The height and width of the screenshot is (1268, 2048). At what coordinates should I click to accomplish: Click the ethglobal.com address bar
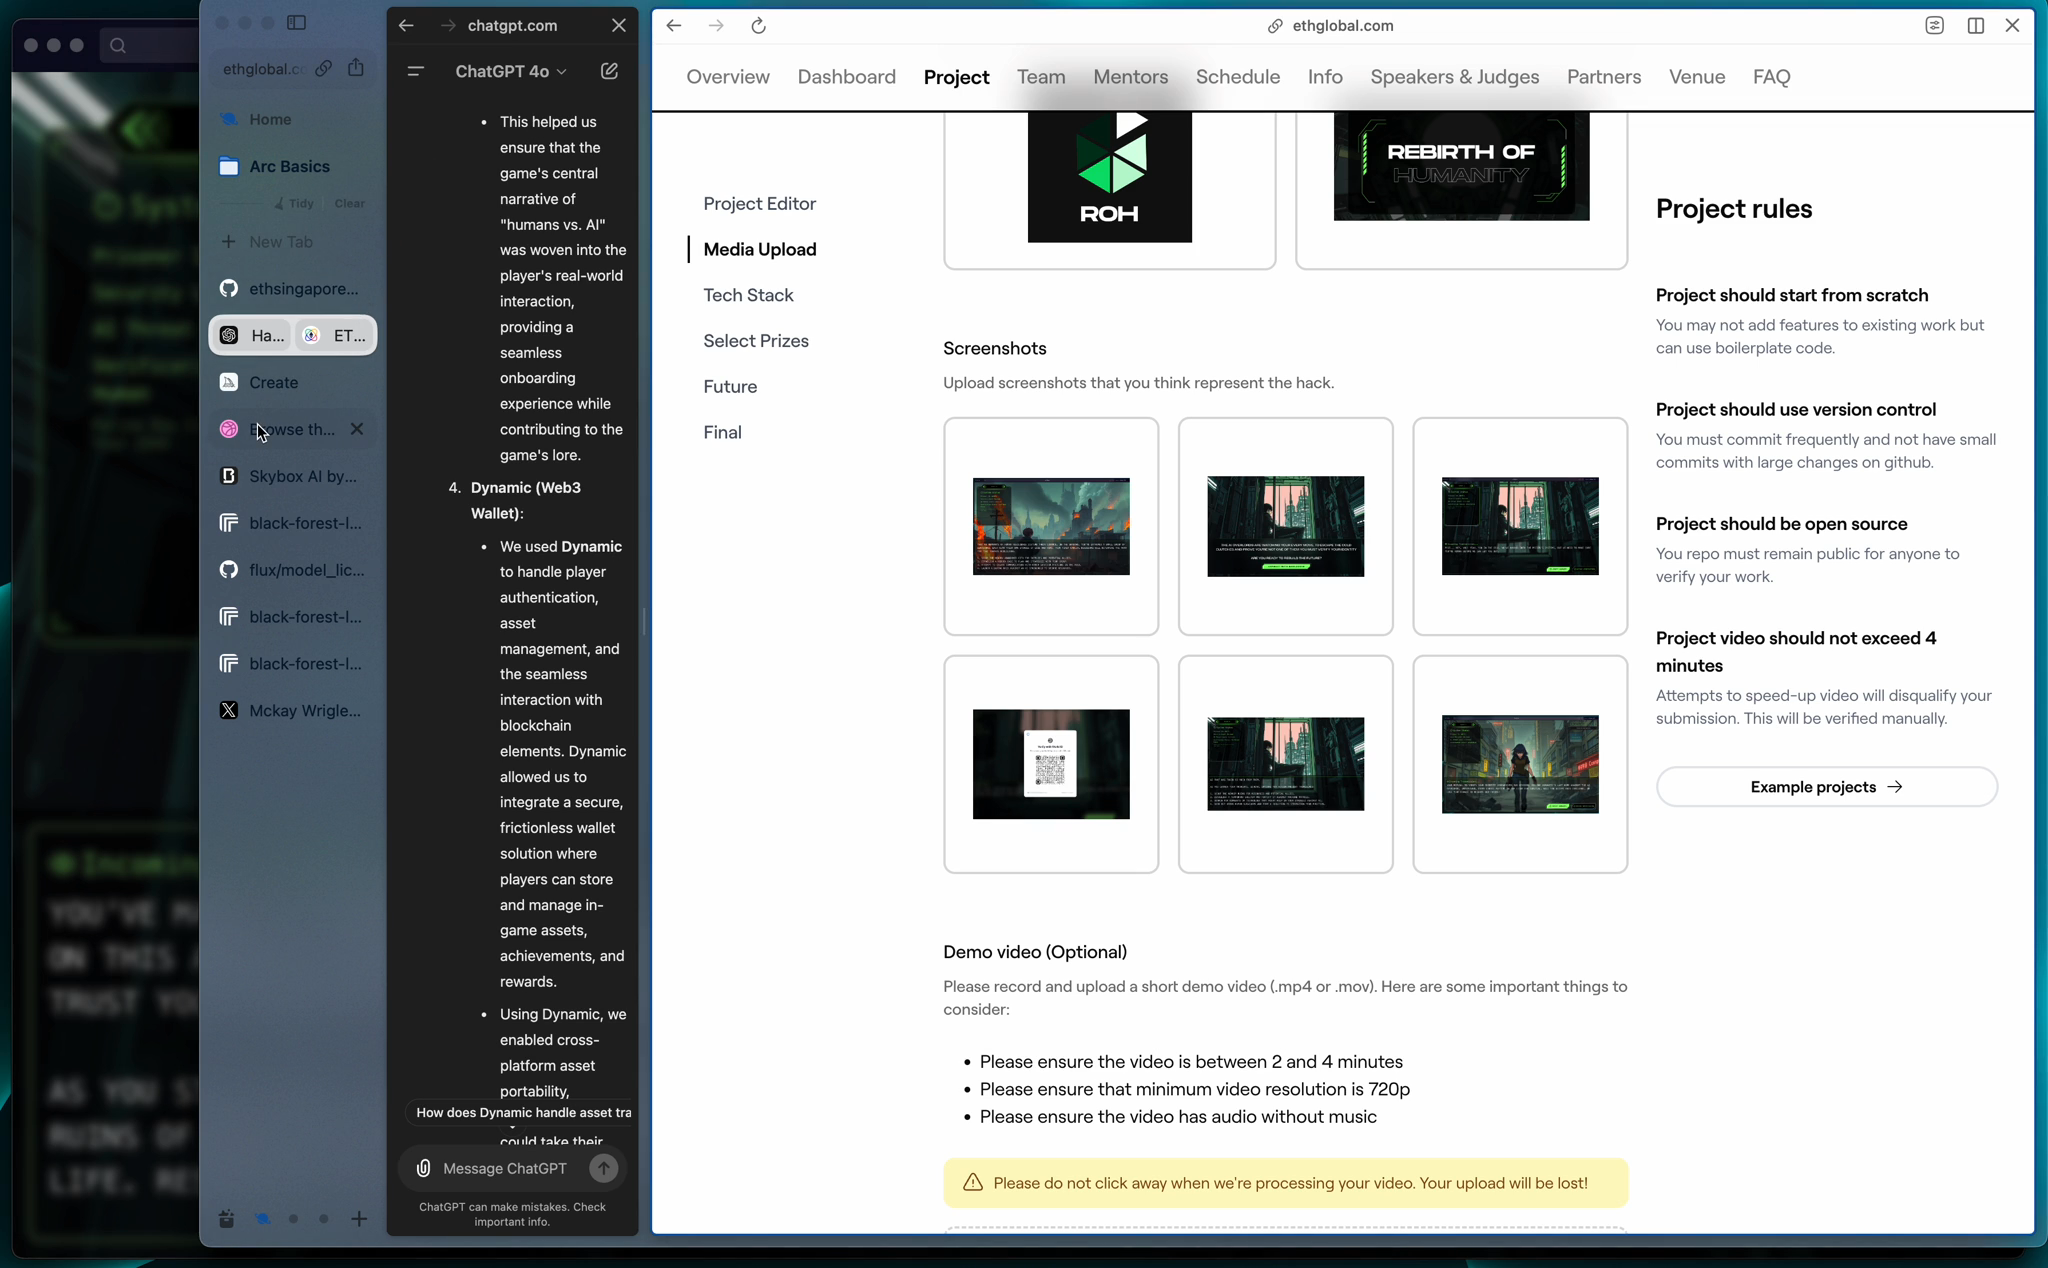pyautogui.click(x=1330, y=26)
